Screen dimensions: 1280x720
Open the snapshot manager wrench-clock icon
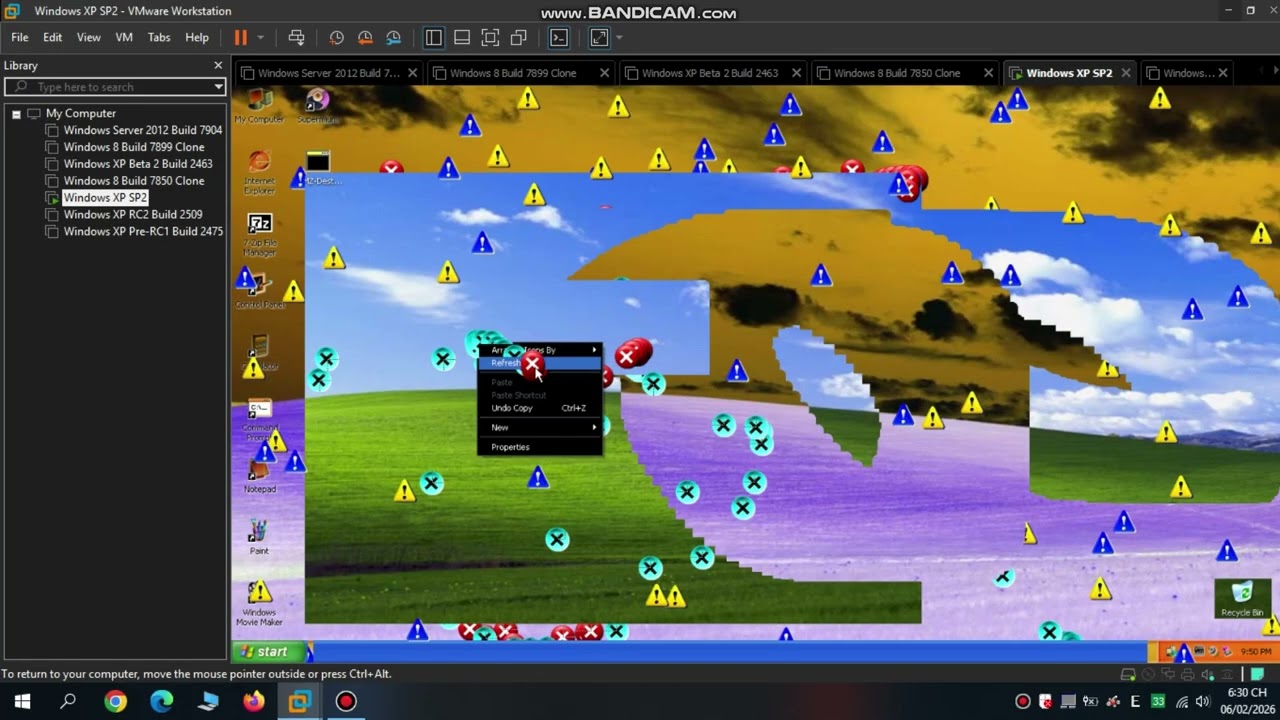coord(393,38)
